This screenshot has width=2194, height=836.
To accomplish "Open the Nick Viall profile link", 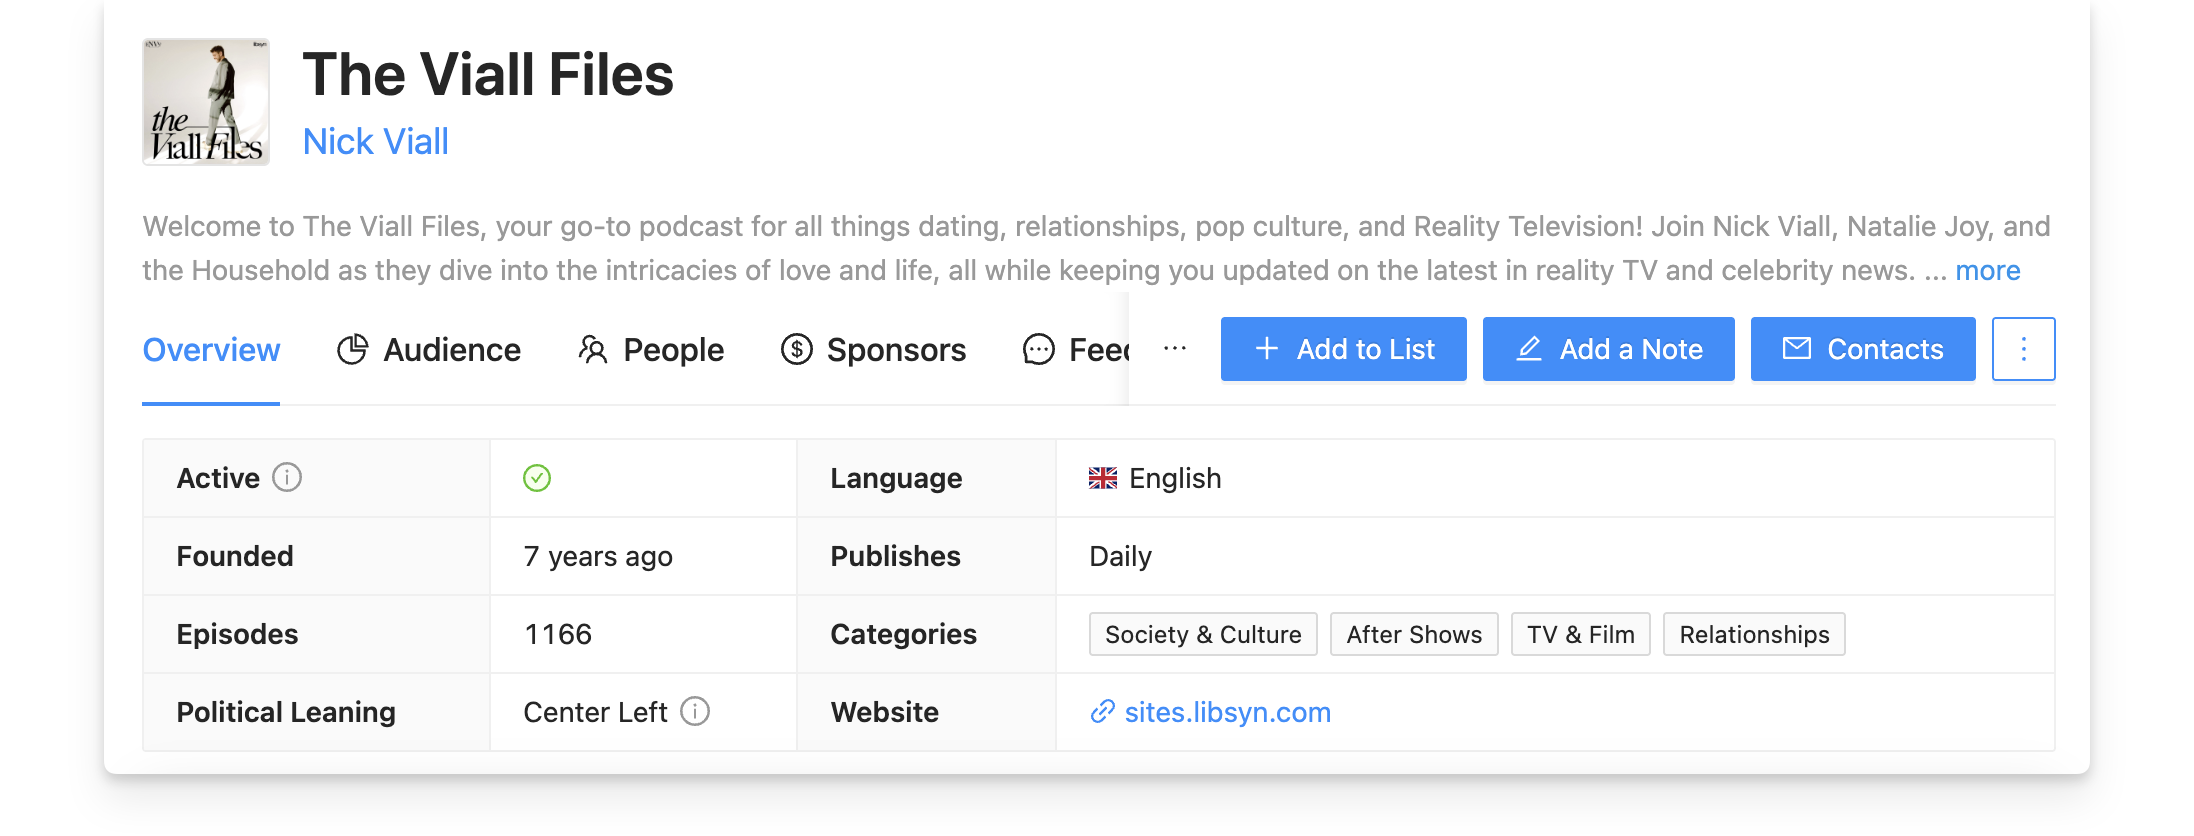I will coord(375,141).
